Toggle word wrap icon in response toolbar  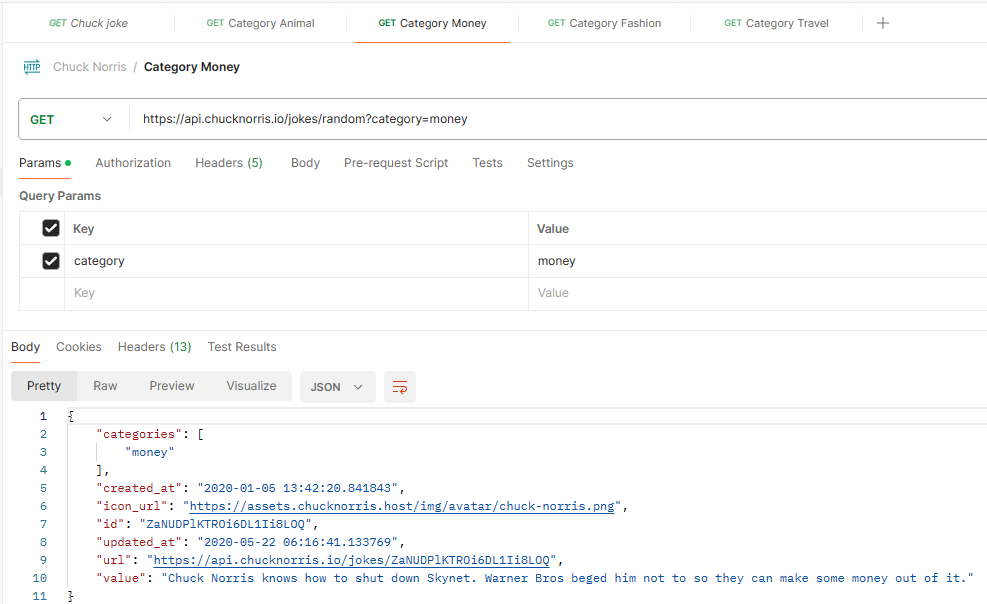(x=400, y=387)
